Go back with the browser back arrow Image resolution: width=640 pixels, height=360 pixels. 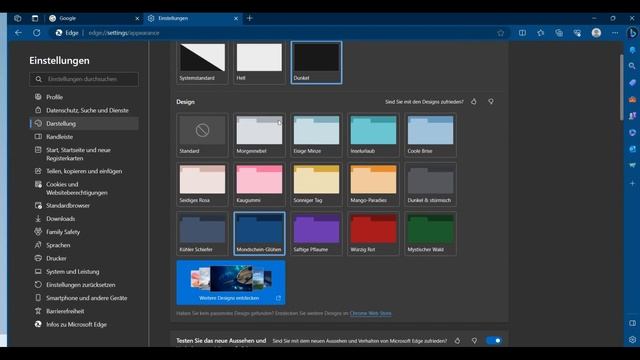18,33
